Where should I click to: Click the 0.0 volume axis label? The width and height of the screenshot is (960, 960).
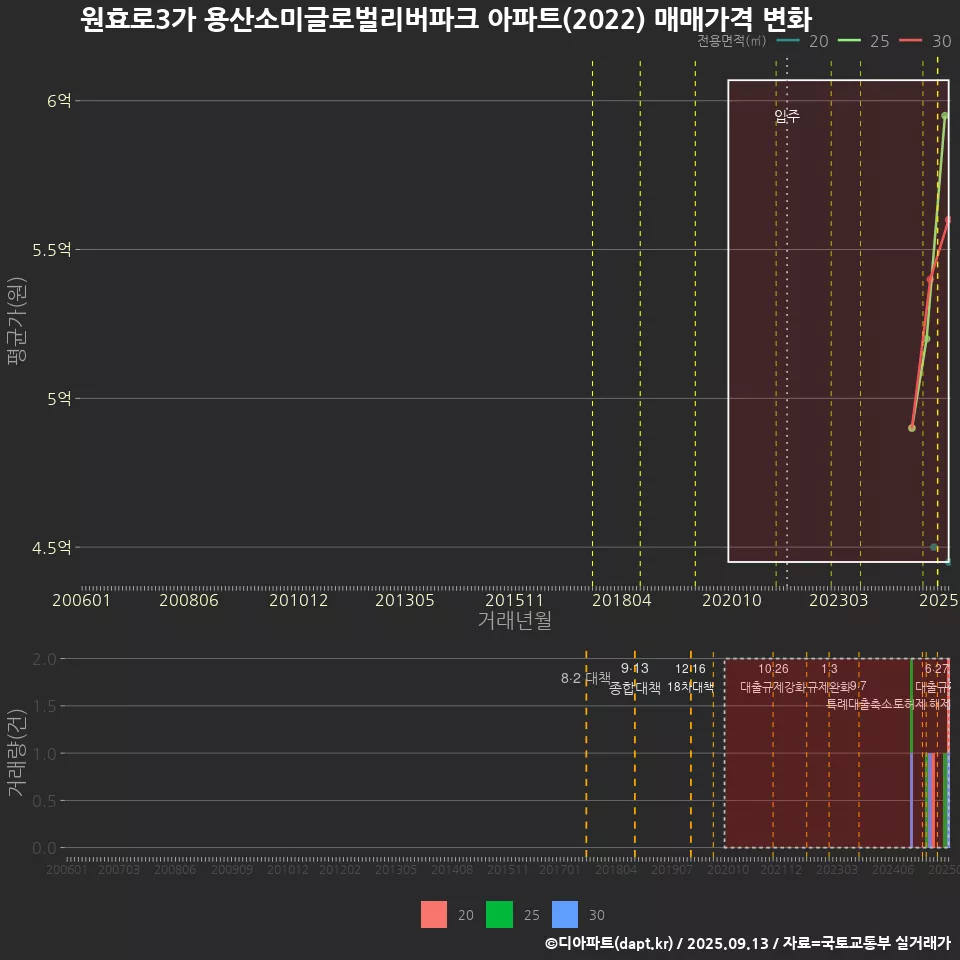point(44,848)
